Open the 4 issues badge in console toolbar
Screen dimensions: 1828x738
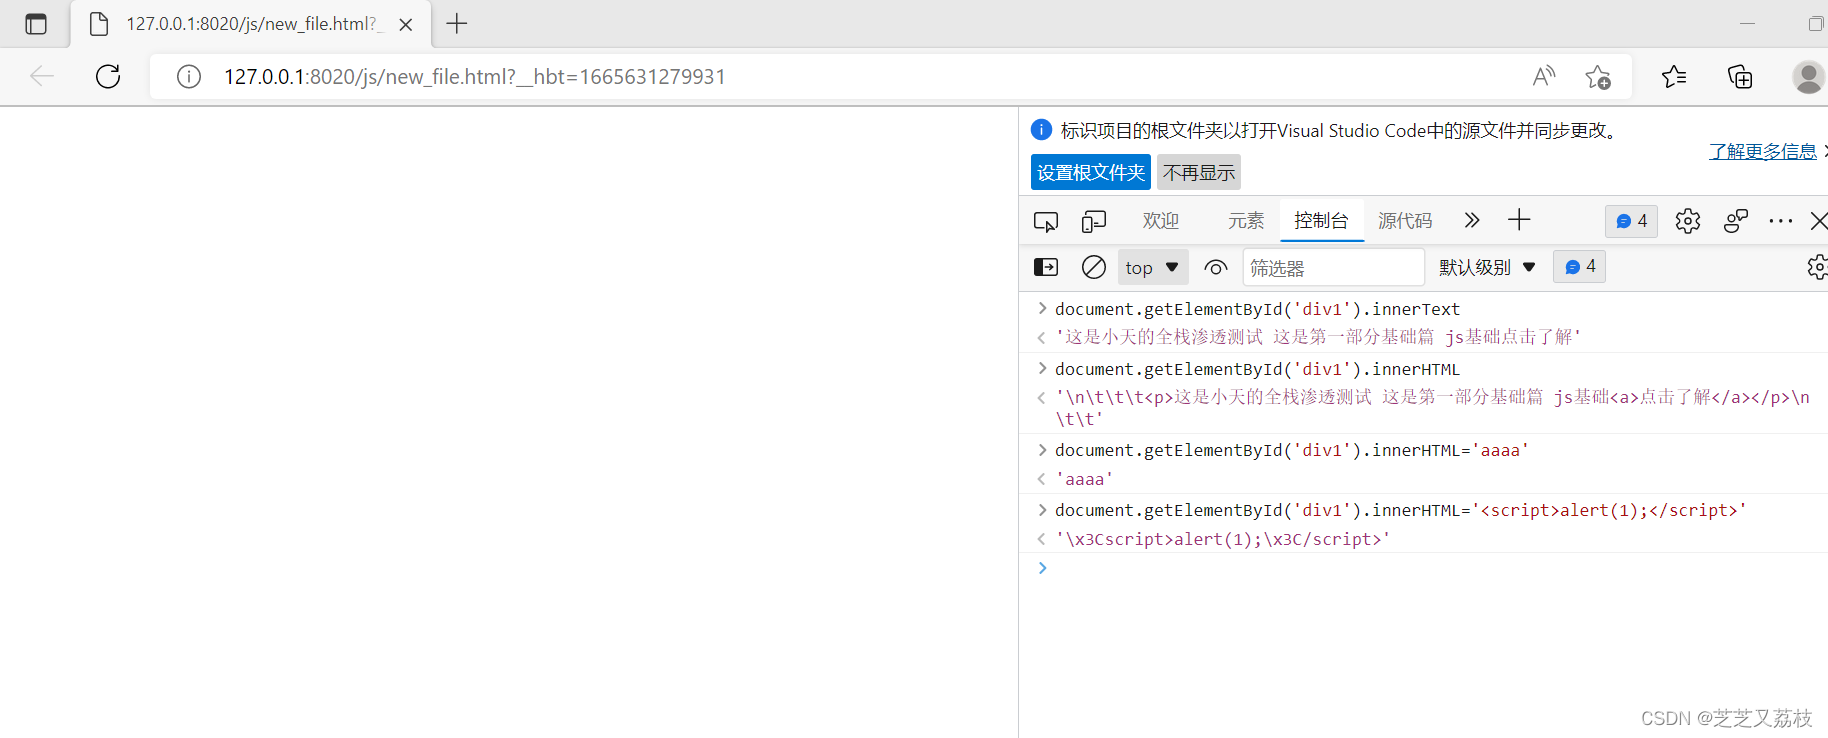click(1580, 267)
